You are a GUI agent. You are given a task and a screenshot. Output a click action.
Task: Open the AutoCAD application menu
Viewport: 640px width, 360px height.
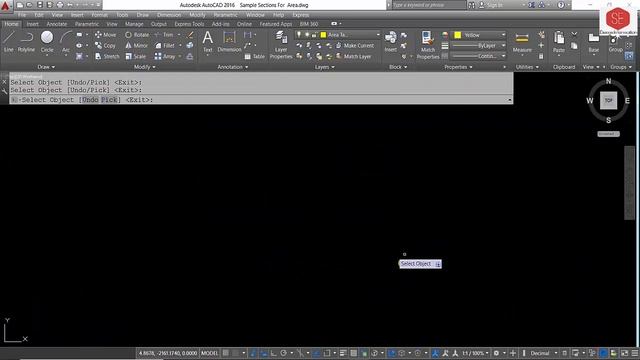5,5
